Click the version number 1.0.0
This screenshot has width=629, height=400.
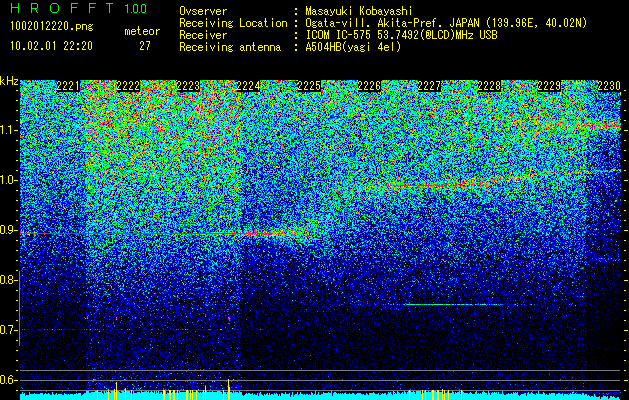[136, 9]
